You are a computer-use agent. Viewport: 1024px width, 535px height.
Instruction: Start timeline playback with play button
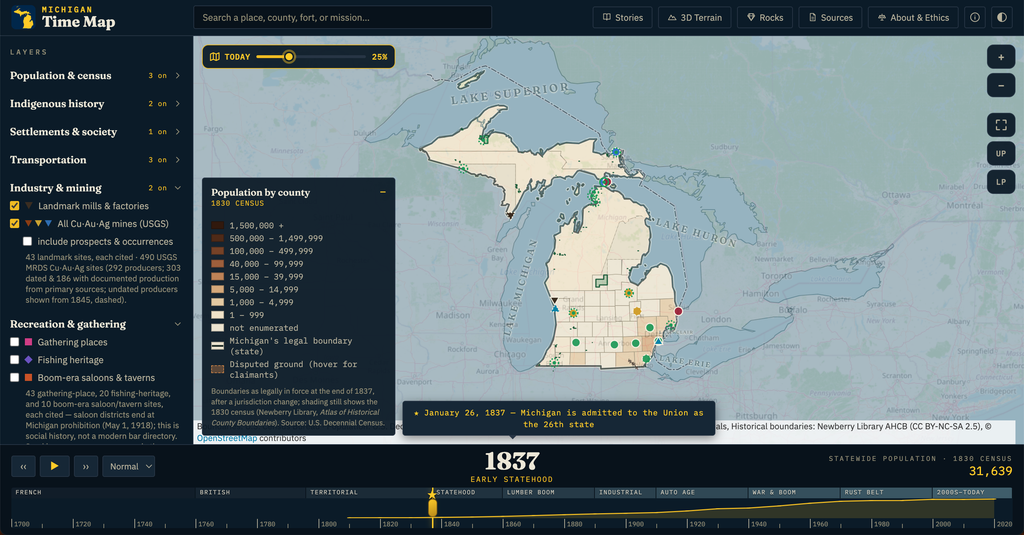pyautogui.click(x=54, y=466)
